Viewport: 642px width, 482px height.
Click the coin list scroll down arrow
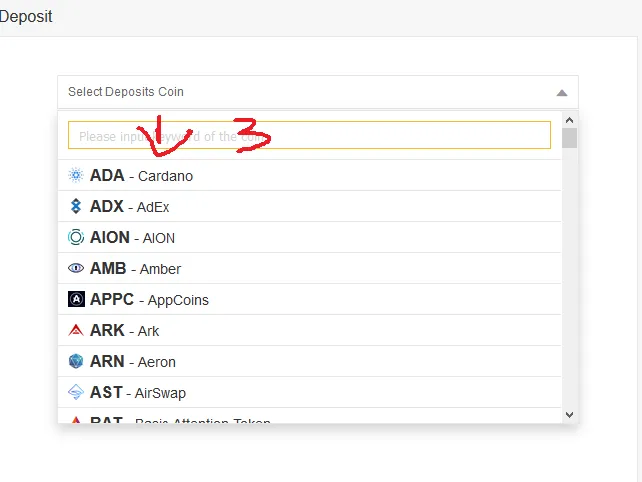tap(569, 414)
